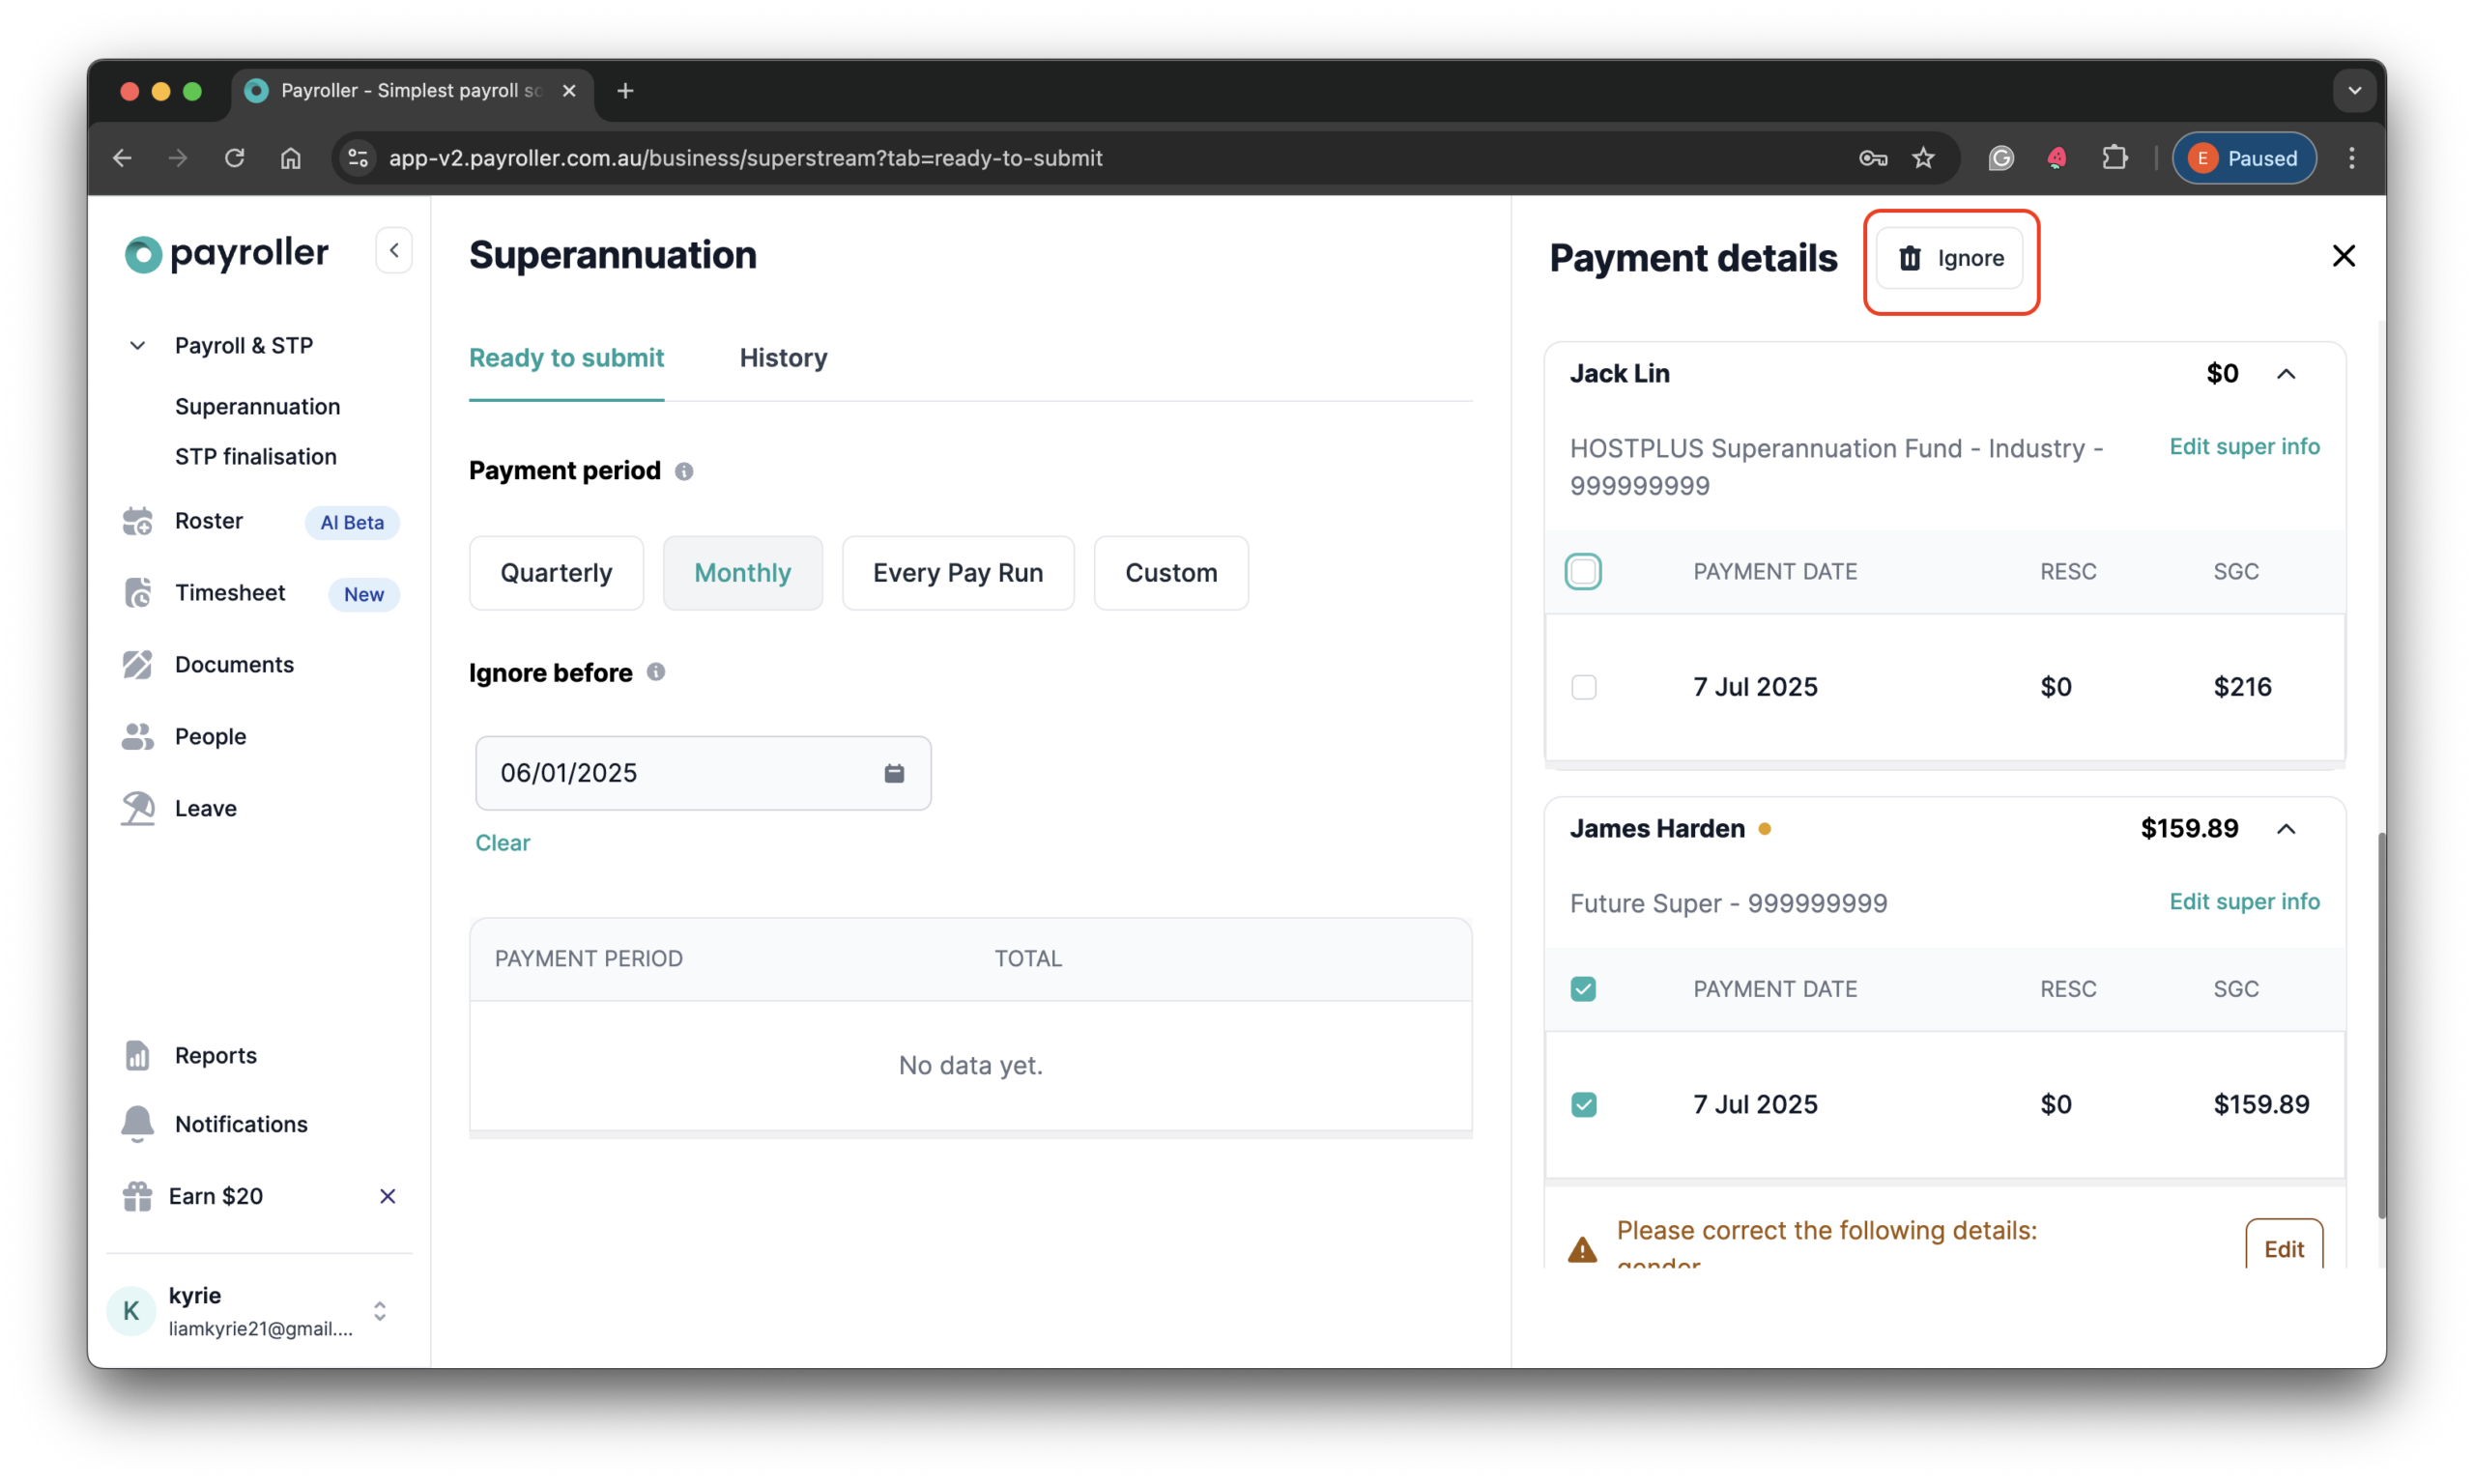The height and width of the screenshot is (1484, 2474).
Task: Show Ignore before info tooltip icon
Action: click(656, 672)
